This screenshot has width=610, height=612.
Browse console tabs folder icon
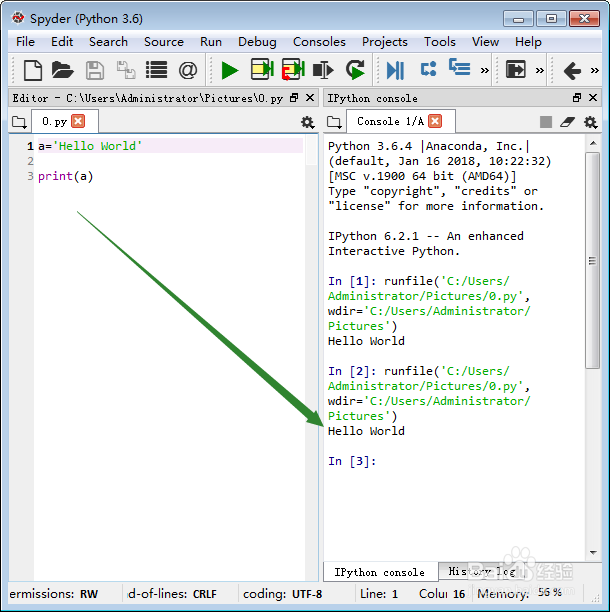click(x=334, y=122)
